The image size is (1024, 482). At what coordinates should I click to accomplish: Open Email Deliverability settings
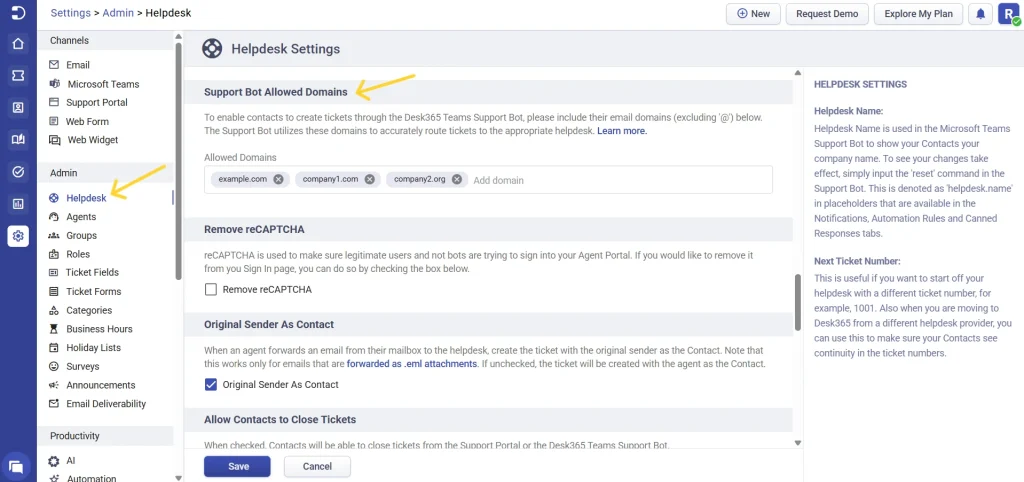pos(106,404)
